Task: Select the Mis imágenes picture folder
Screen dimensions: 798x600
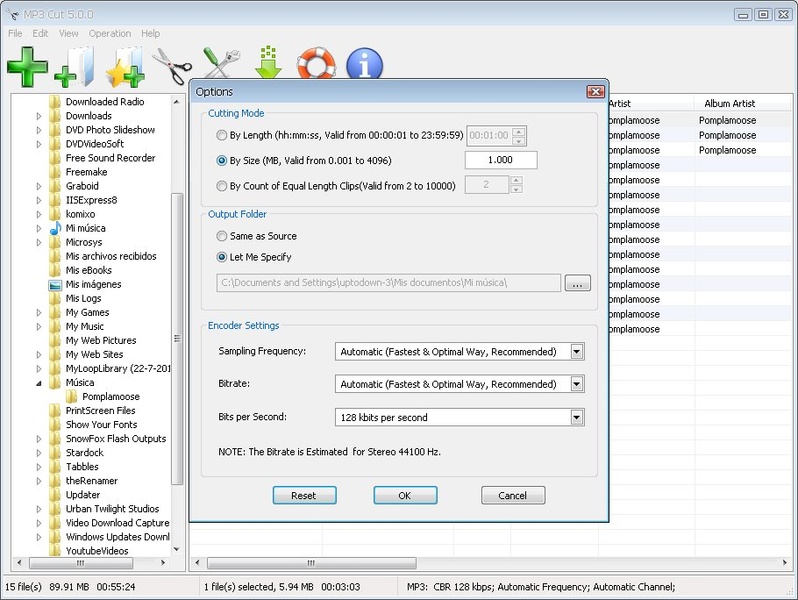Action: click(93, 284)
